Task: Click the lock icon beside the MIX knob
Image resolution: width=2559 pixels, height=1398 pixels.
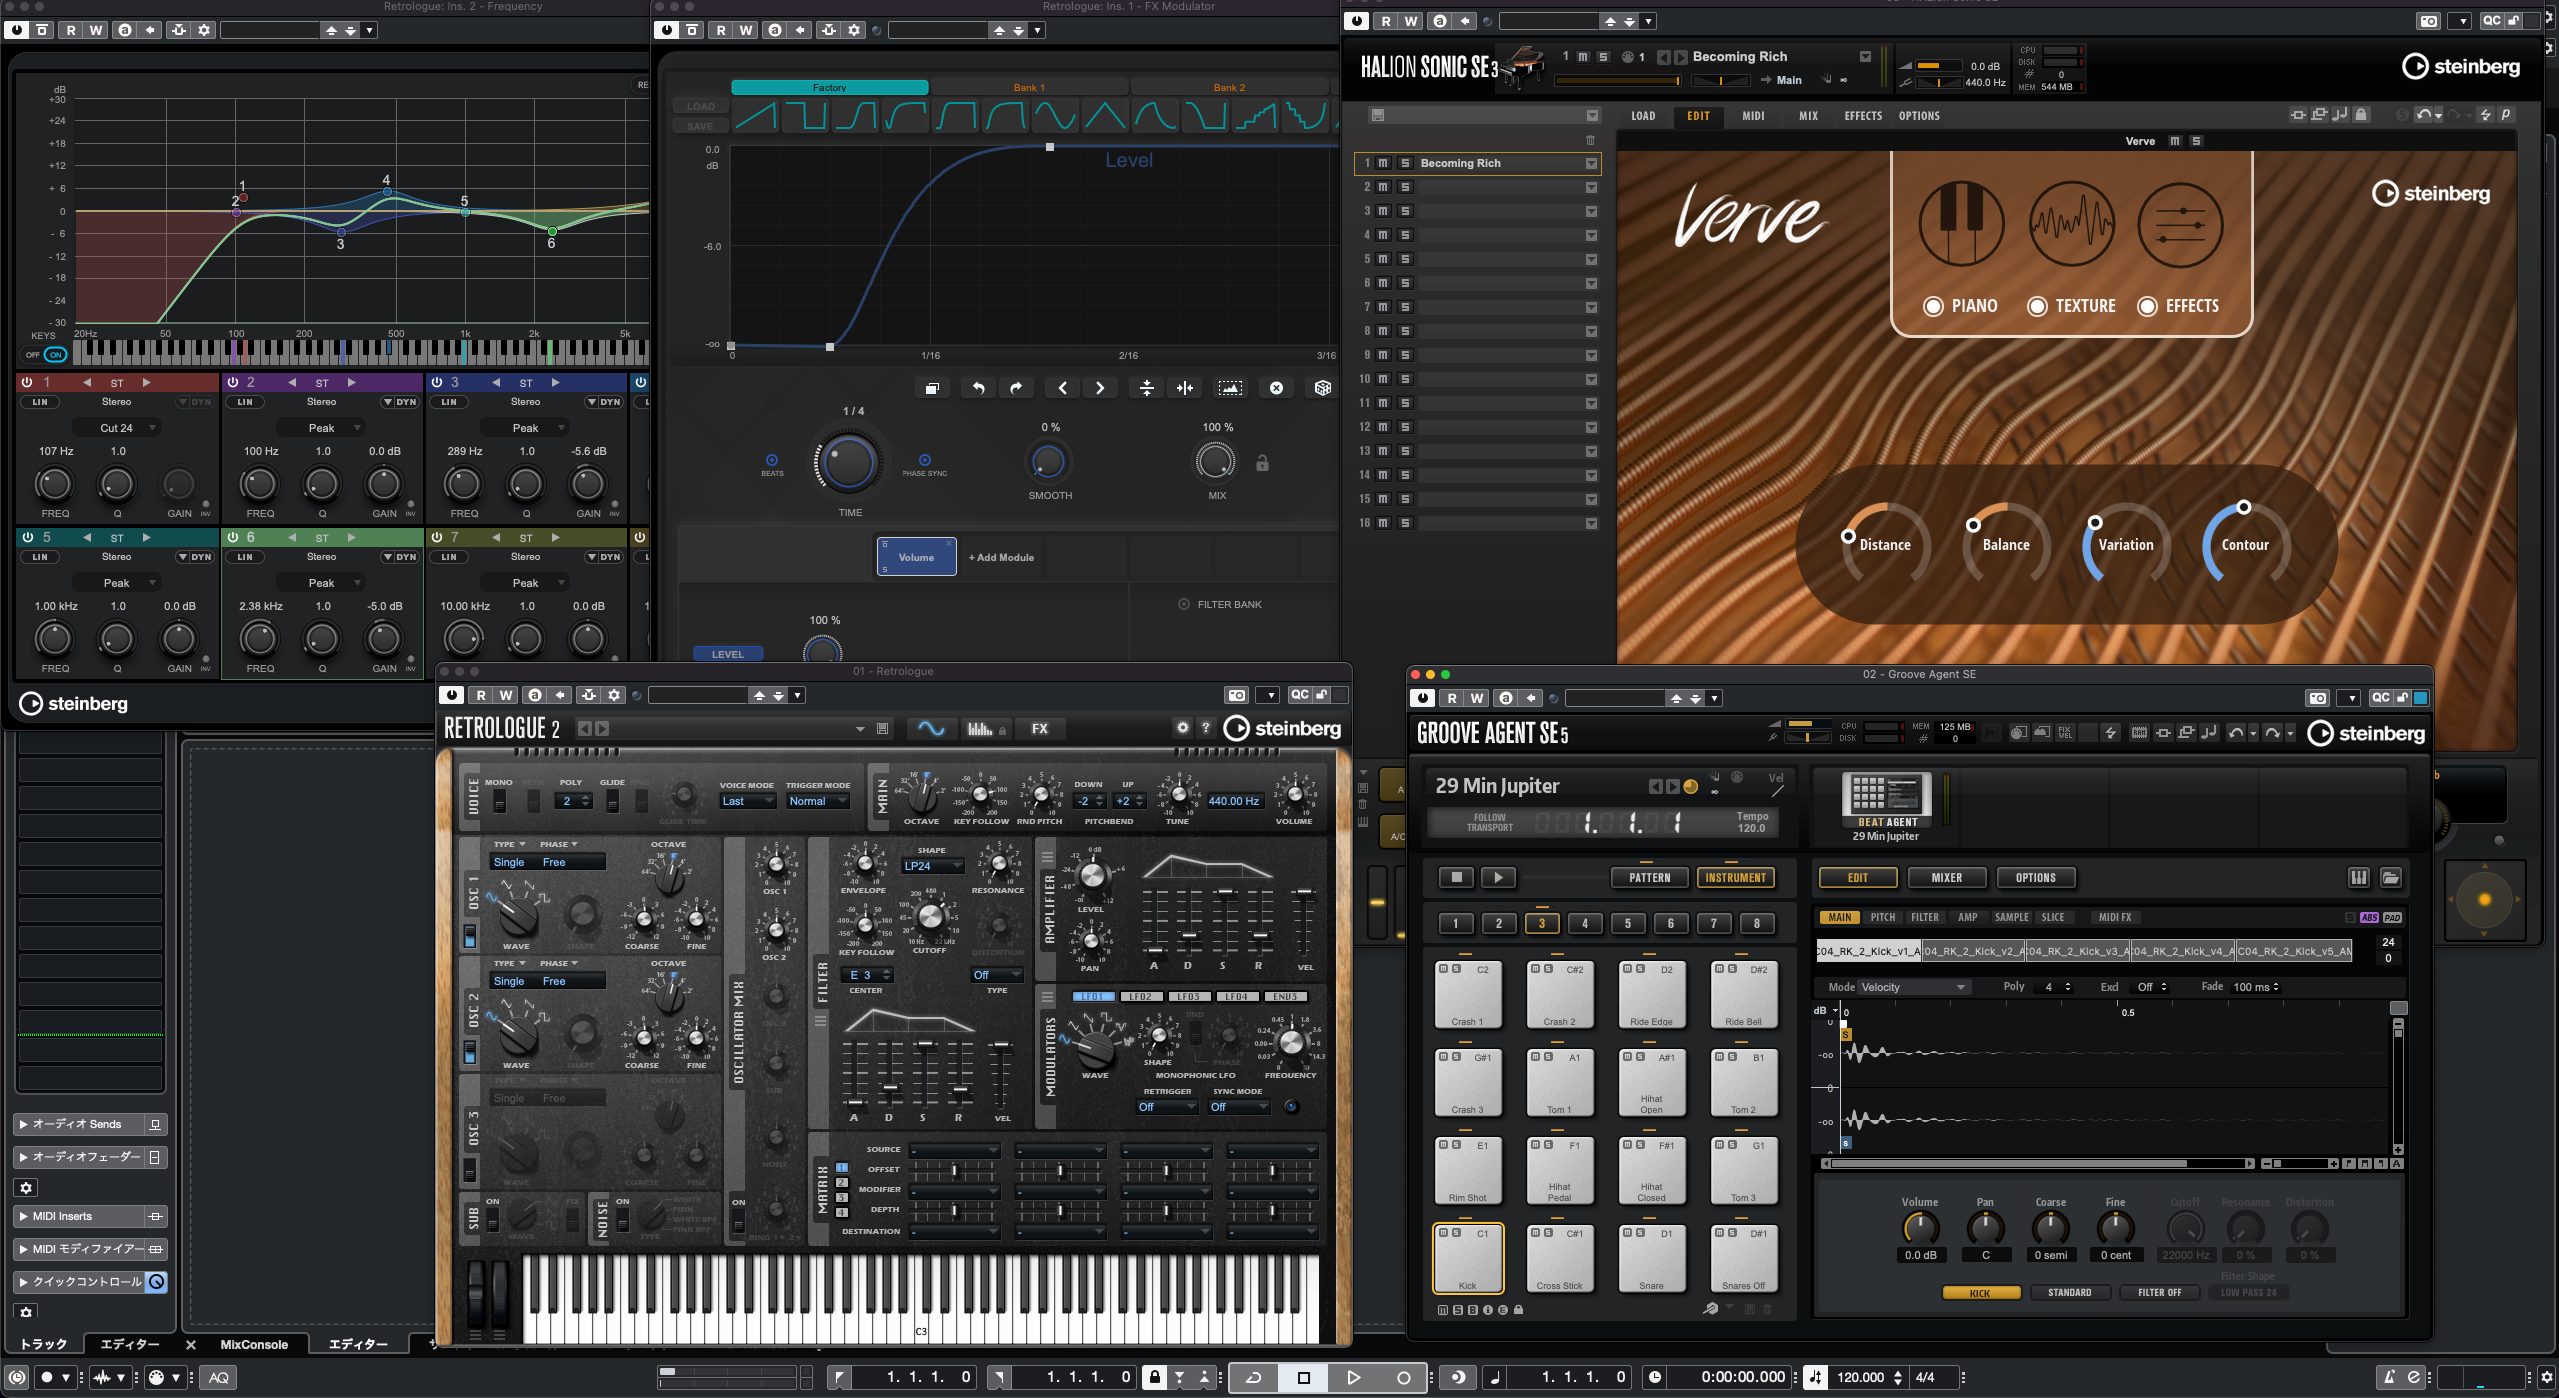Action: tap(1262, 463)
